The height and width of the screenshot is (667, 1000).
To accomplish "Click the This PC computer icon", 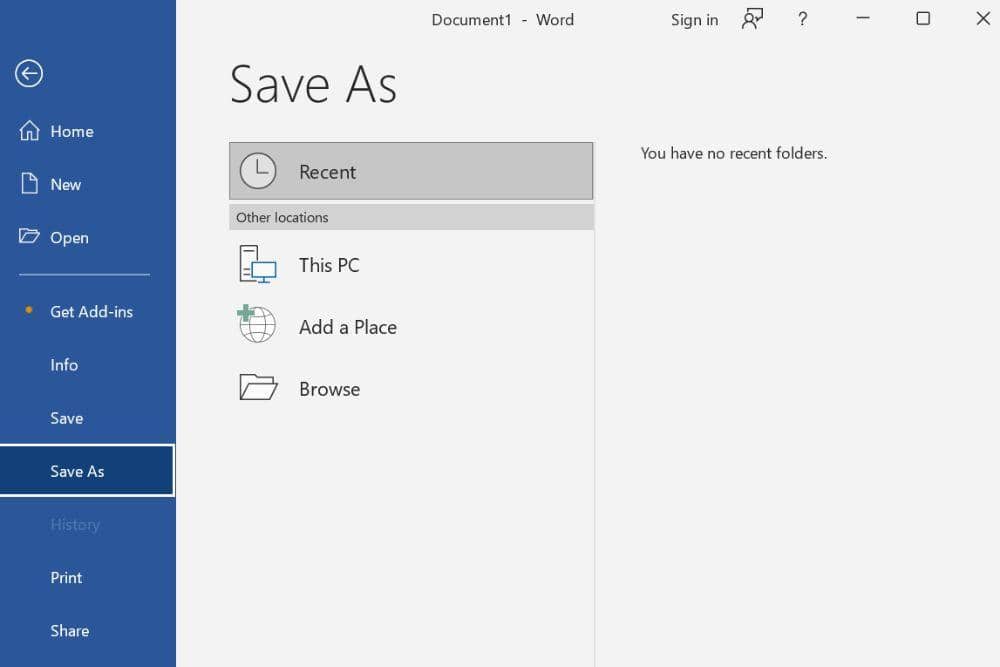I will pyautogui.click(x=257, y=265).
